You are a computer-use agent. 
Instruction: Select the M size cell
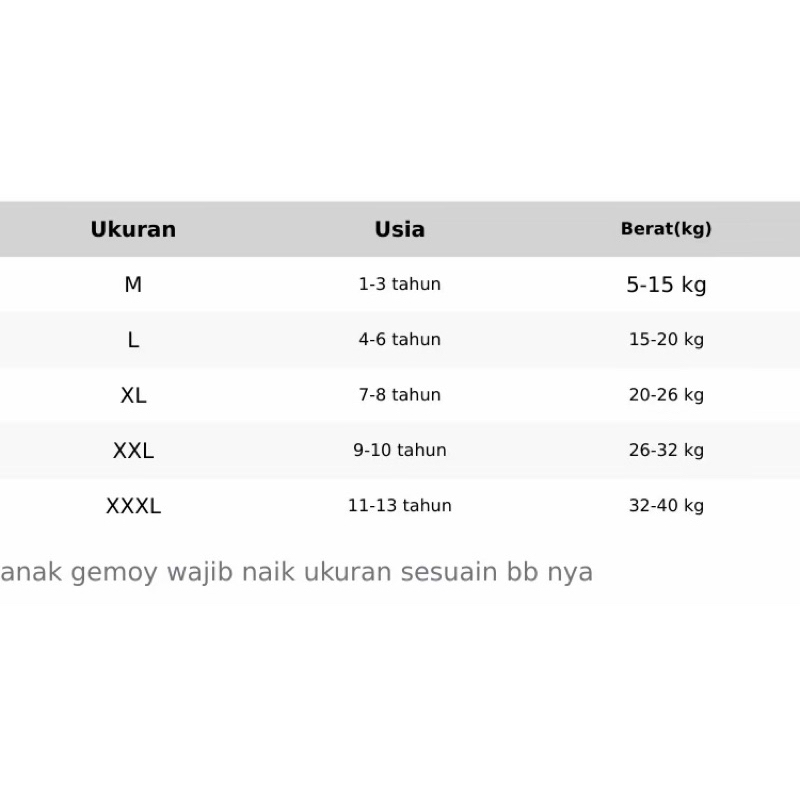coord(133,285)
